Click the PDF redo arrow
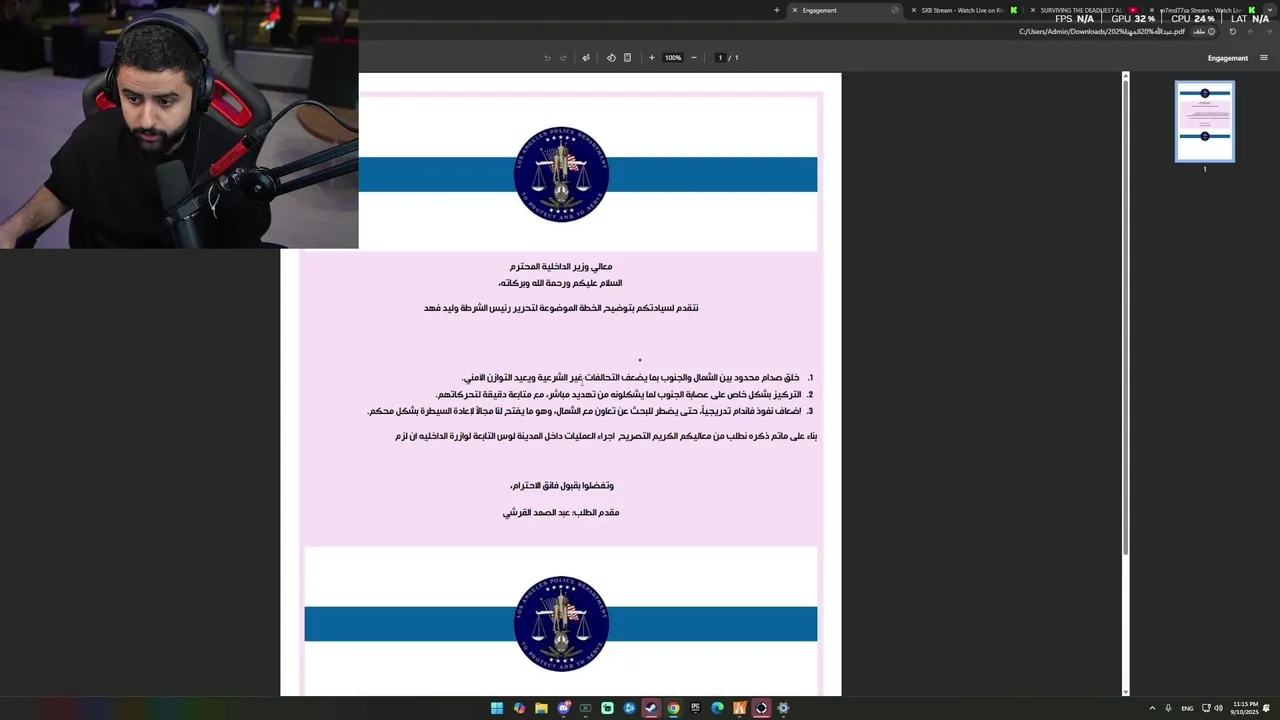The height and width of the screenshot is (720, 1280). [x=563, y=58]
